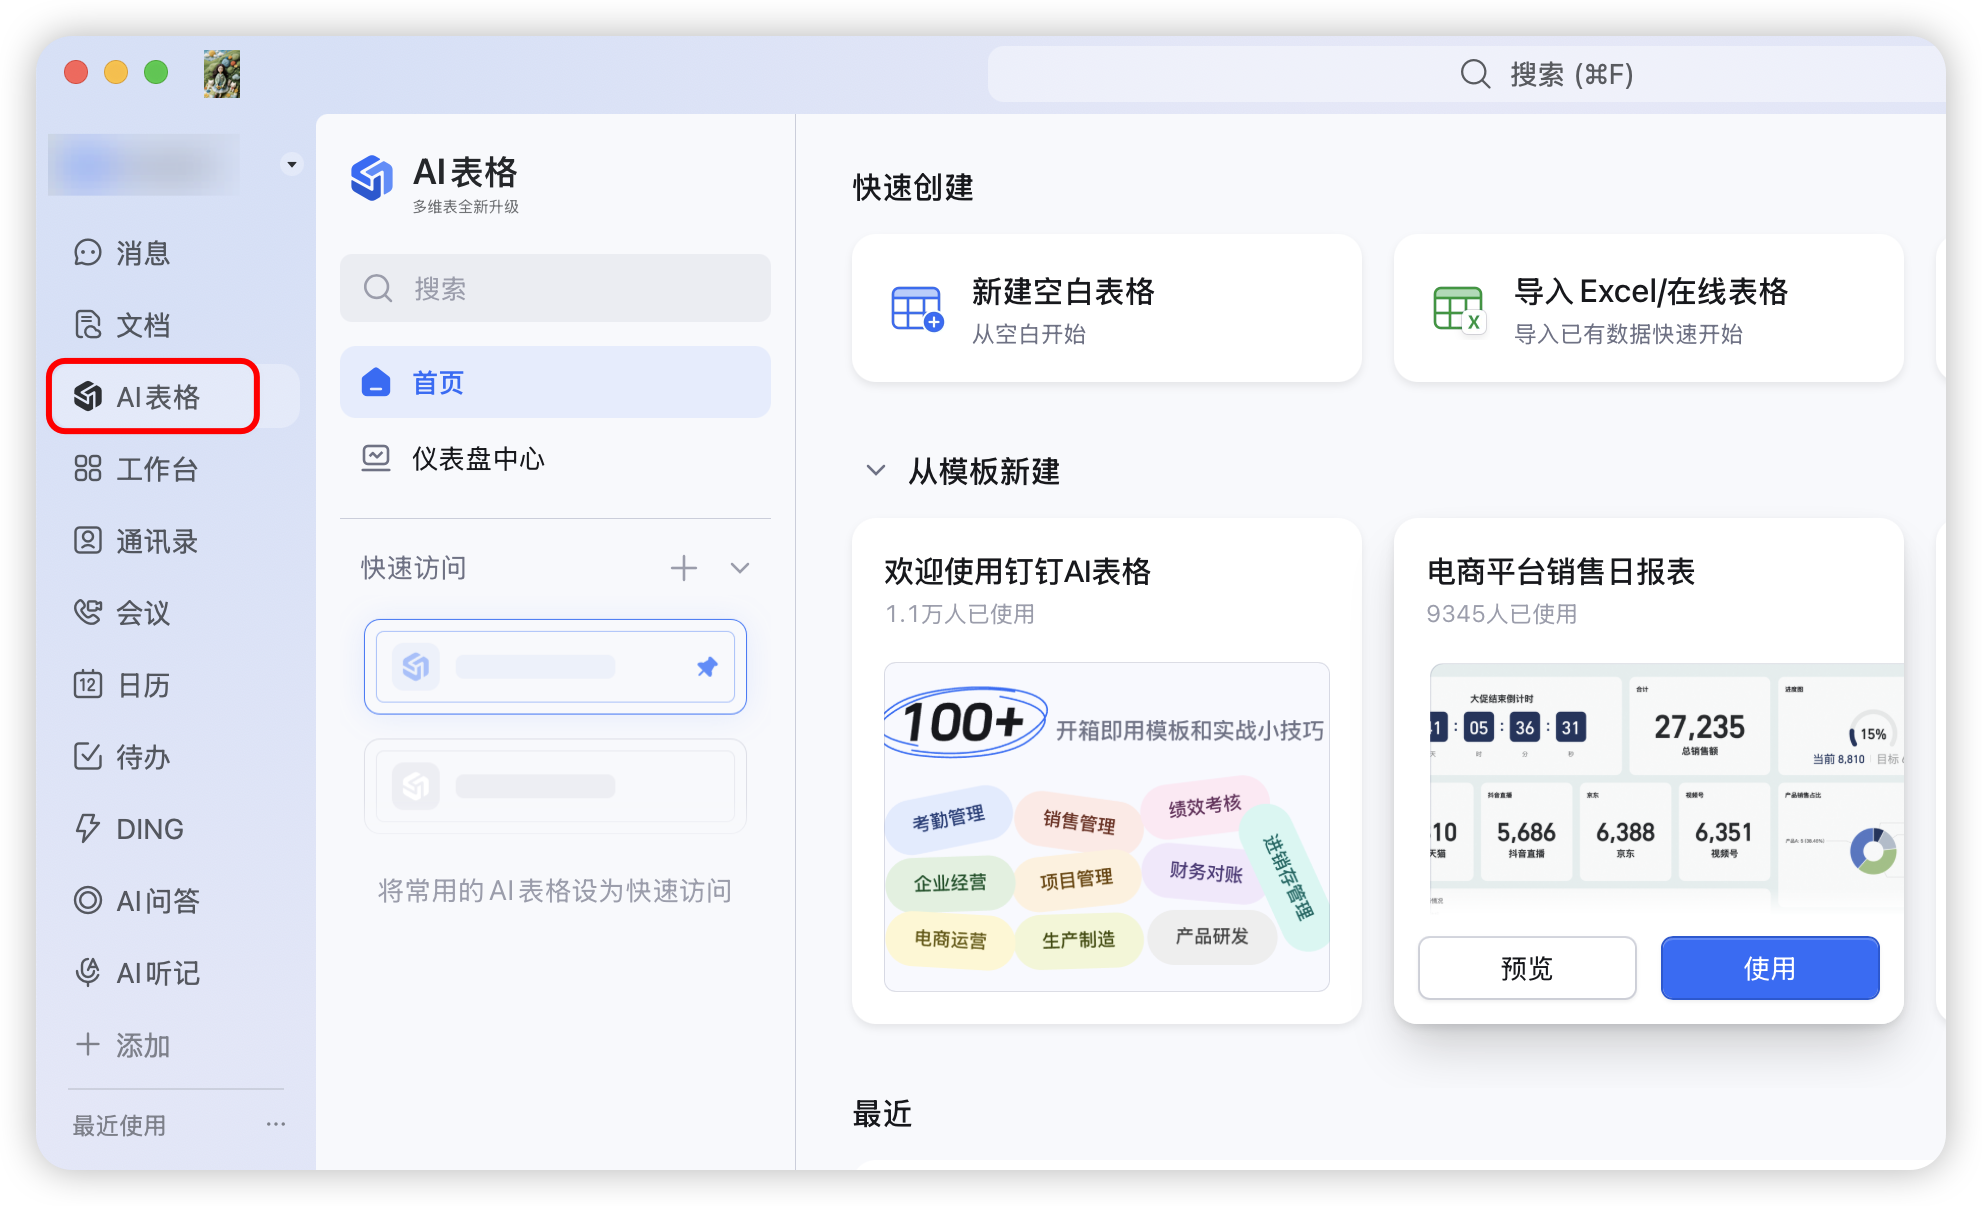Click 使用 button on sales report template
This screenshot has width=1982, height=1206.
pyautogui.click(x=1769, y=968)
